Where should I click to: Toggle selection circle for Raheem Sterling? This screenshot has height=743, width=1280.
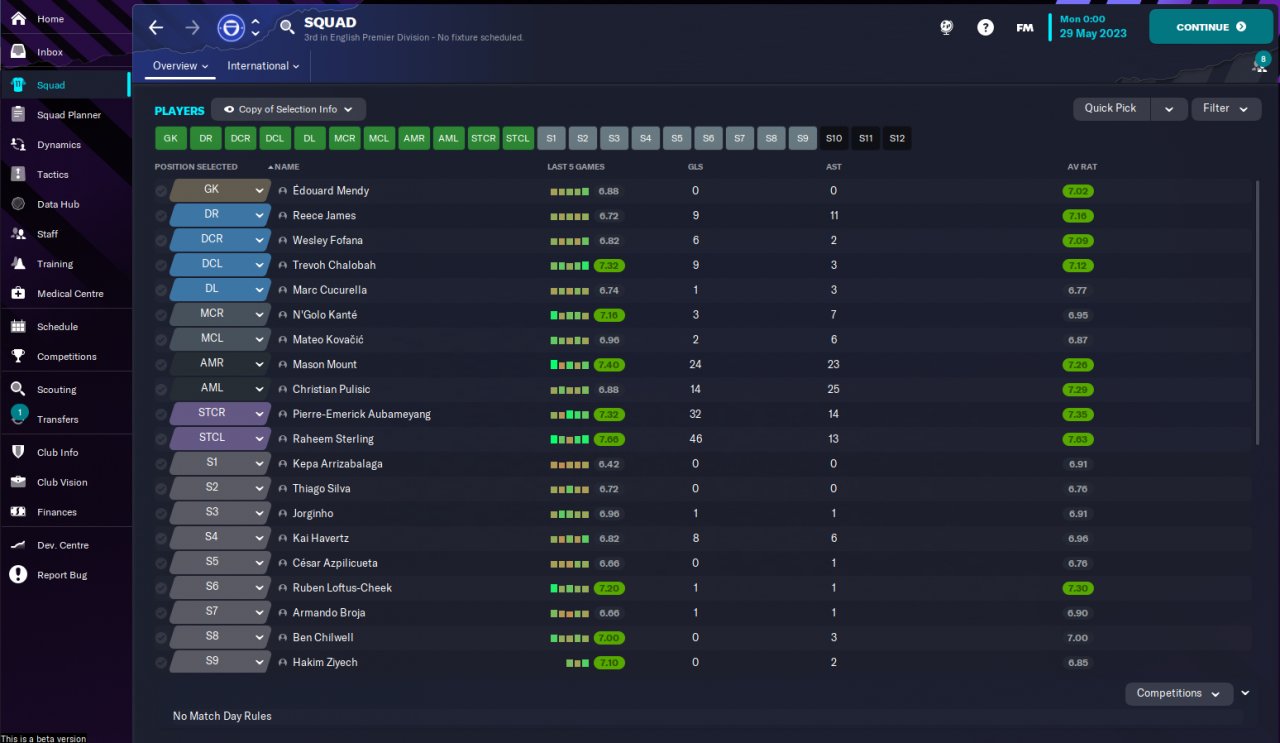[x=161, y=439]
